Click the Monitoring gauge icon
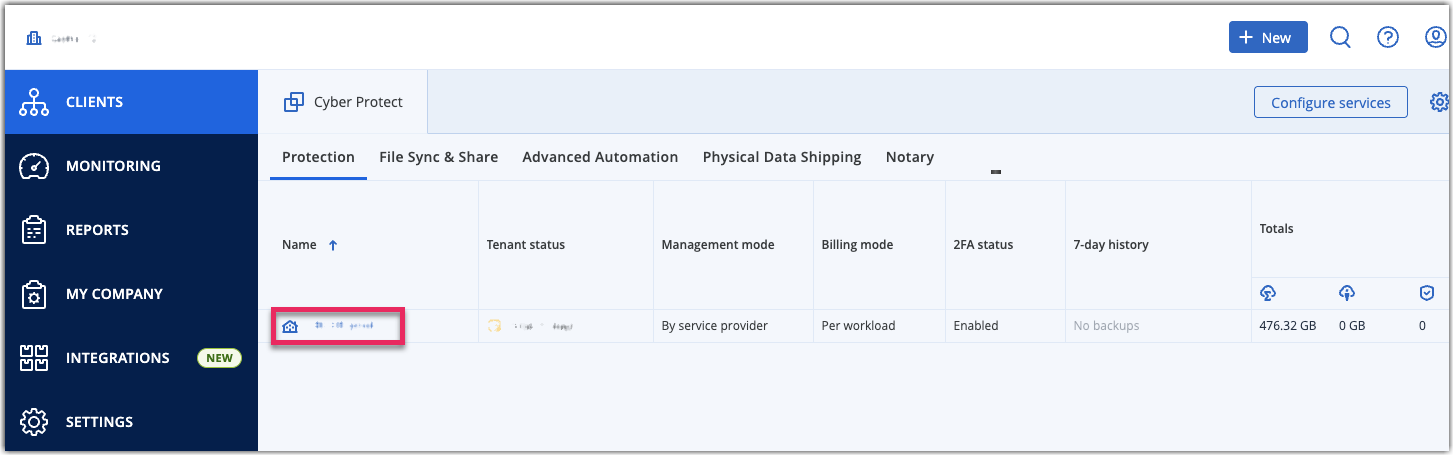Image resolution: width=1454 pixels, height=456 pixels. coord(34,166)
